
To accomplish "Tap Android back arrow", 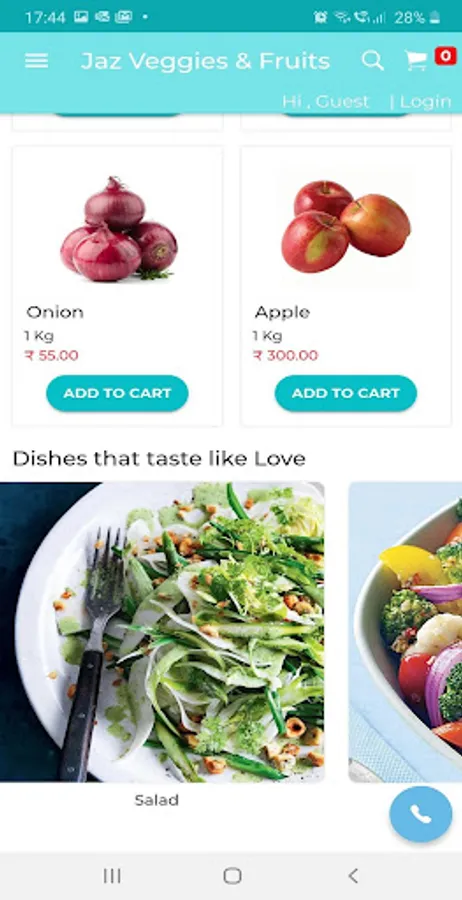I will click(x=353, y=876).
